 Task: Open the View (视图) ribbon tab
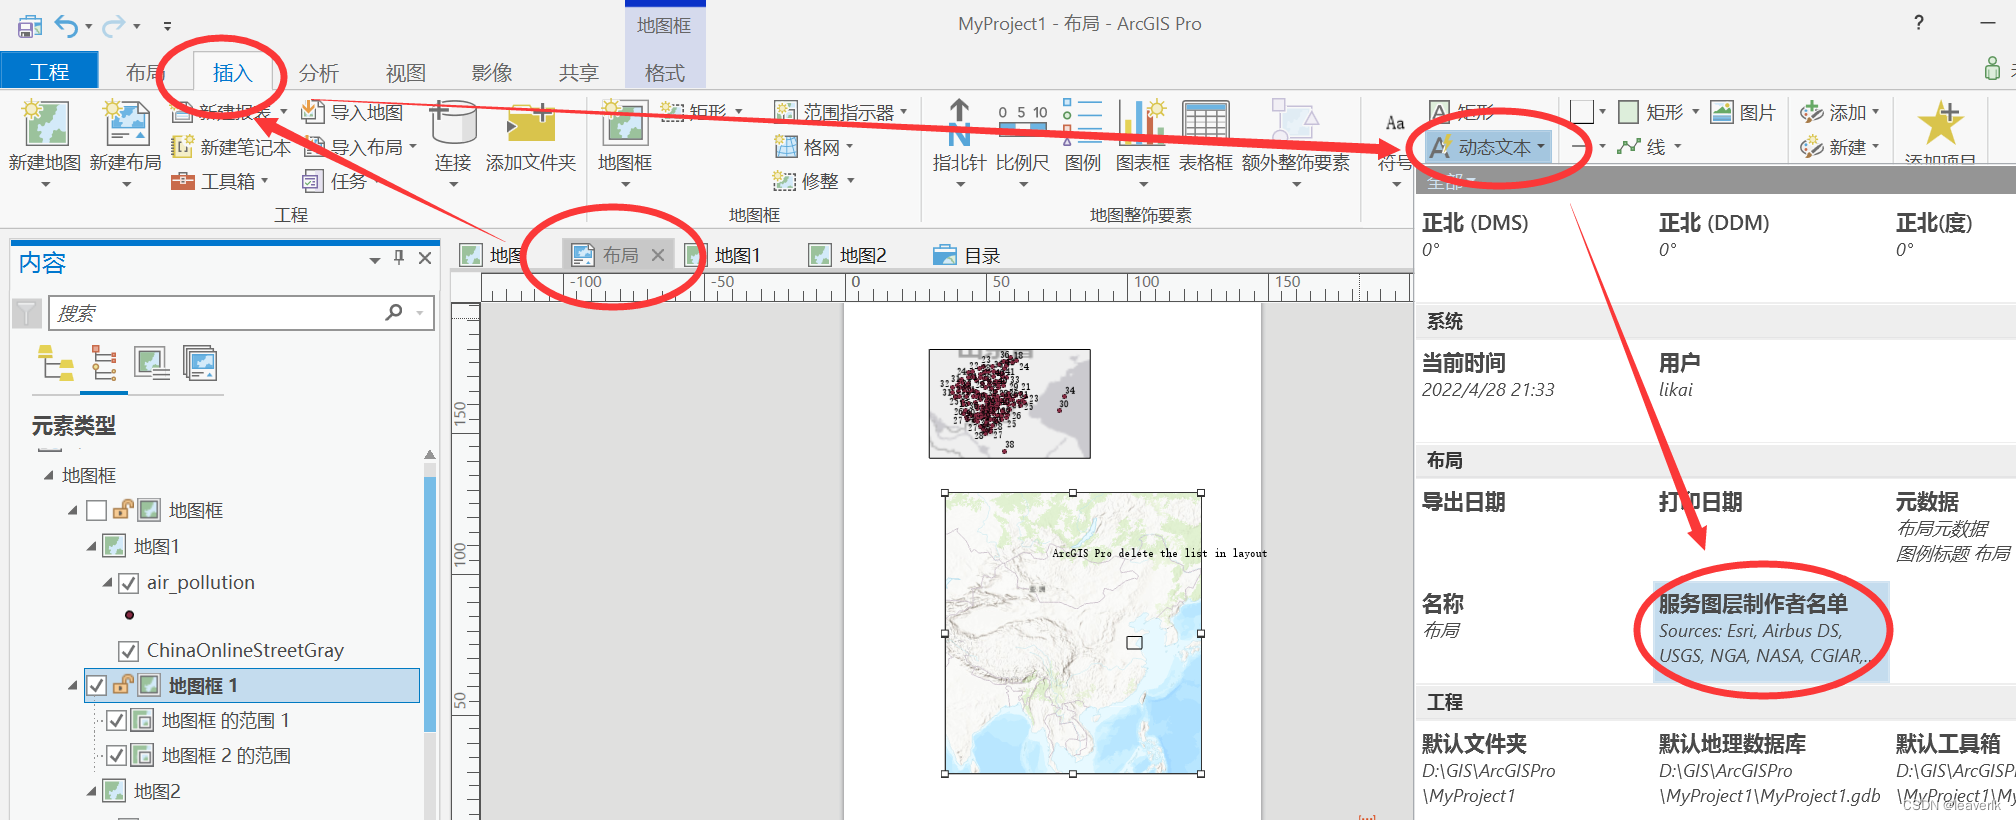click(406, 73)
